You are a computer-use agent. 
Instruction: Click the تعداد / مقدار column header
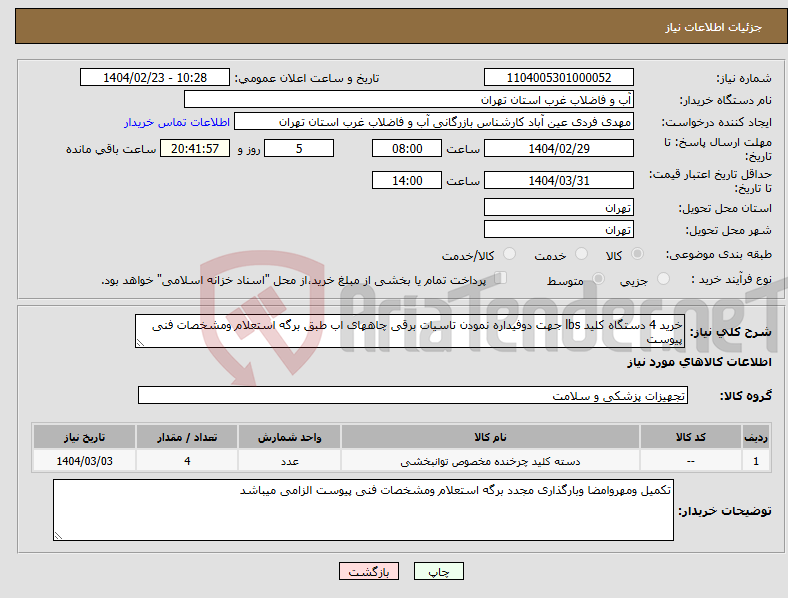click(187, 437)
